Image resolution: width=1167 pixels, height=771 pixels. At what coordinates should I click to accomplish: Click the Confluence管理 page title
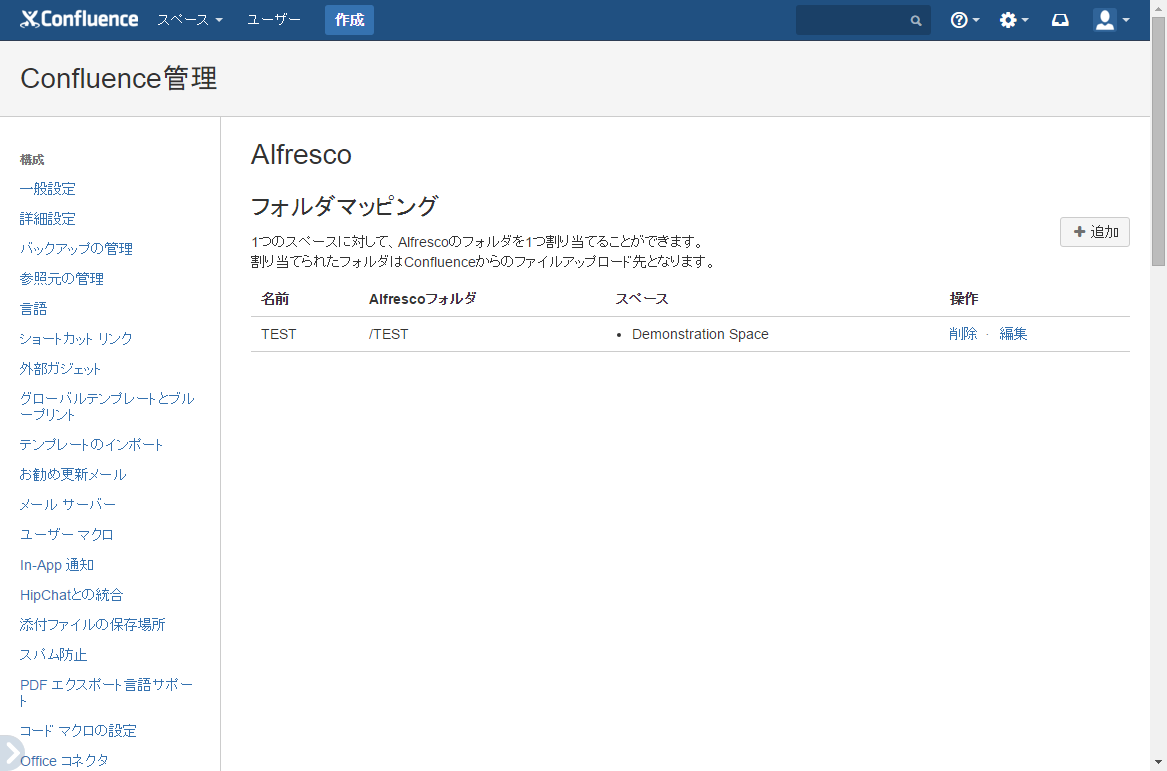click(x=119, y=78)
